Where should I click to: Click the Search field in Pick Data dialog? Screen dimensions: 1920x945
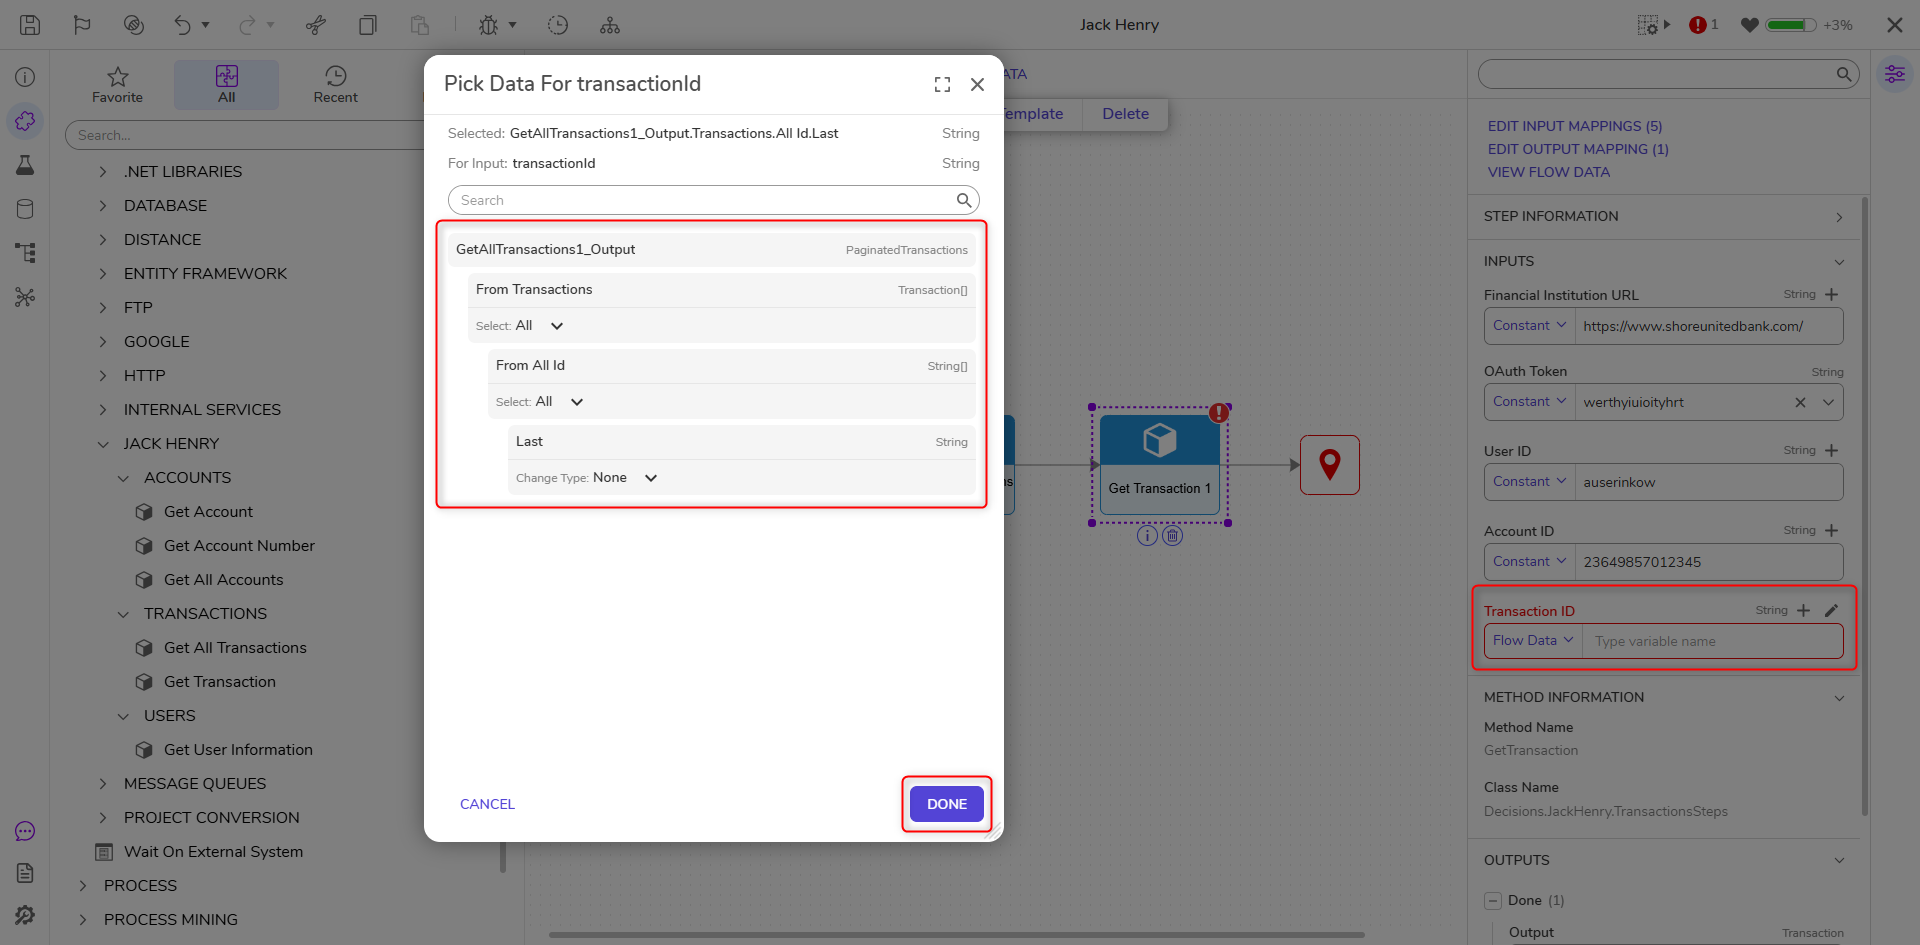click(x=714, y=200)
